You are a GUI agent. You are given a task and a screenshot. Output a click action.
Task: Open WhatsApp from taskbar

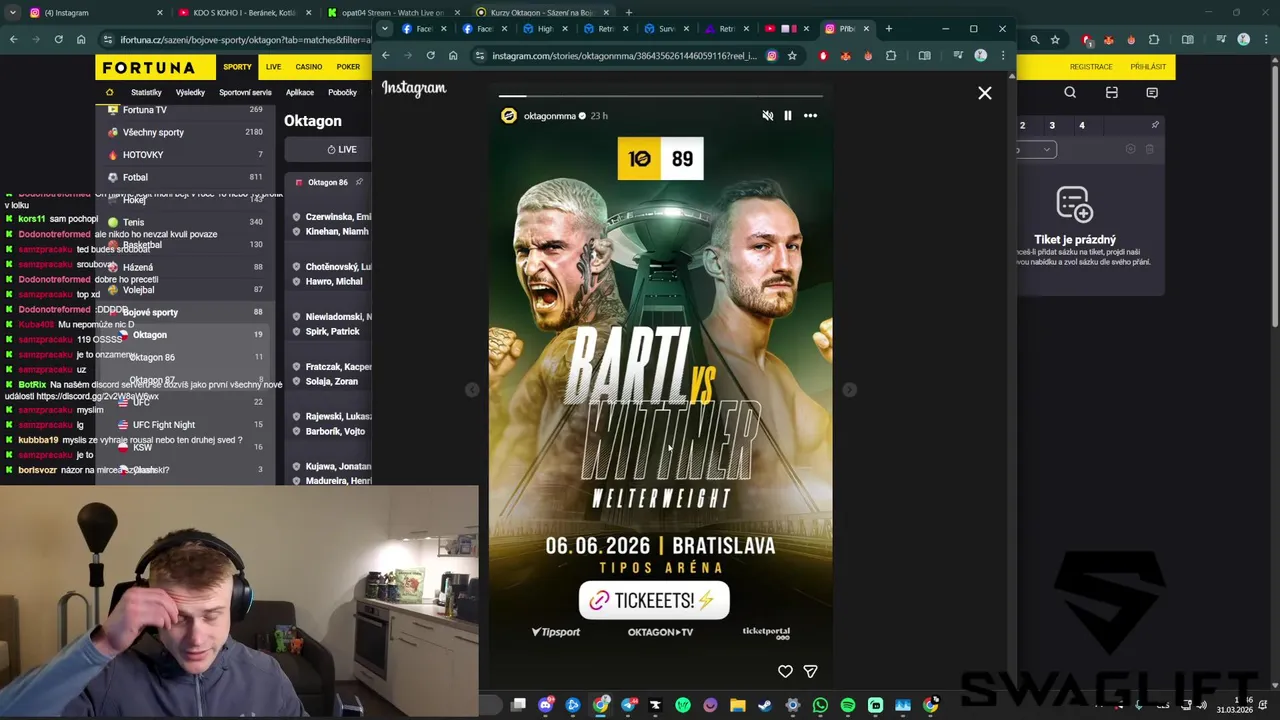point(820,705)
